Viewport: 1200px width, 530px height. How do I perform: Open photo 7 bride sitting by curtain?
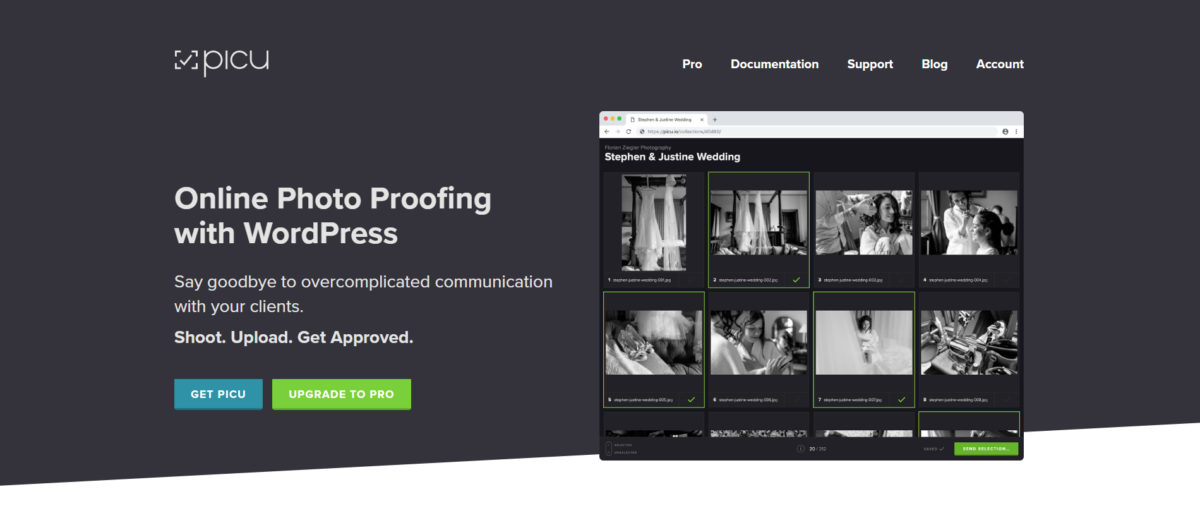(x=864, y=342)
